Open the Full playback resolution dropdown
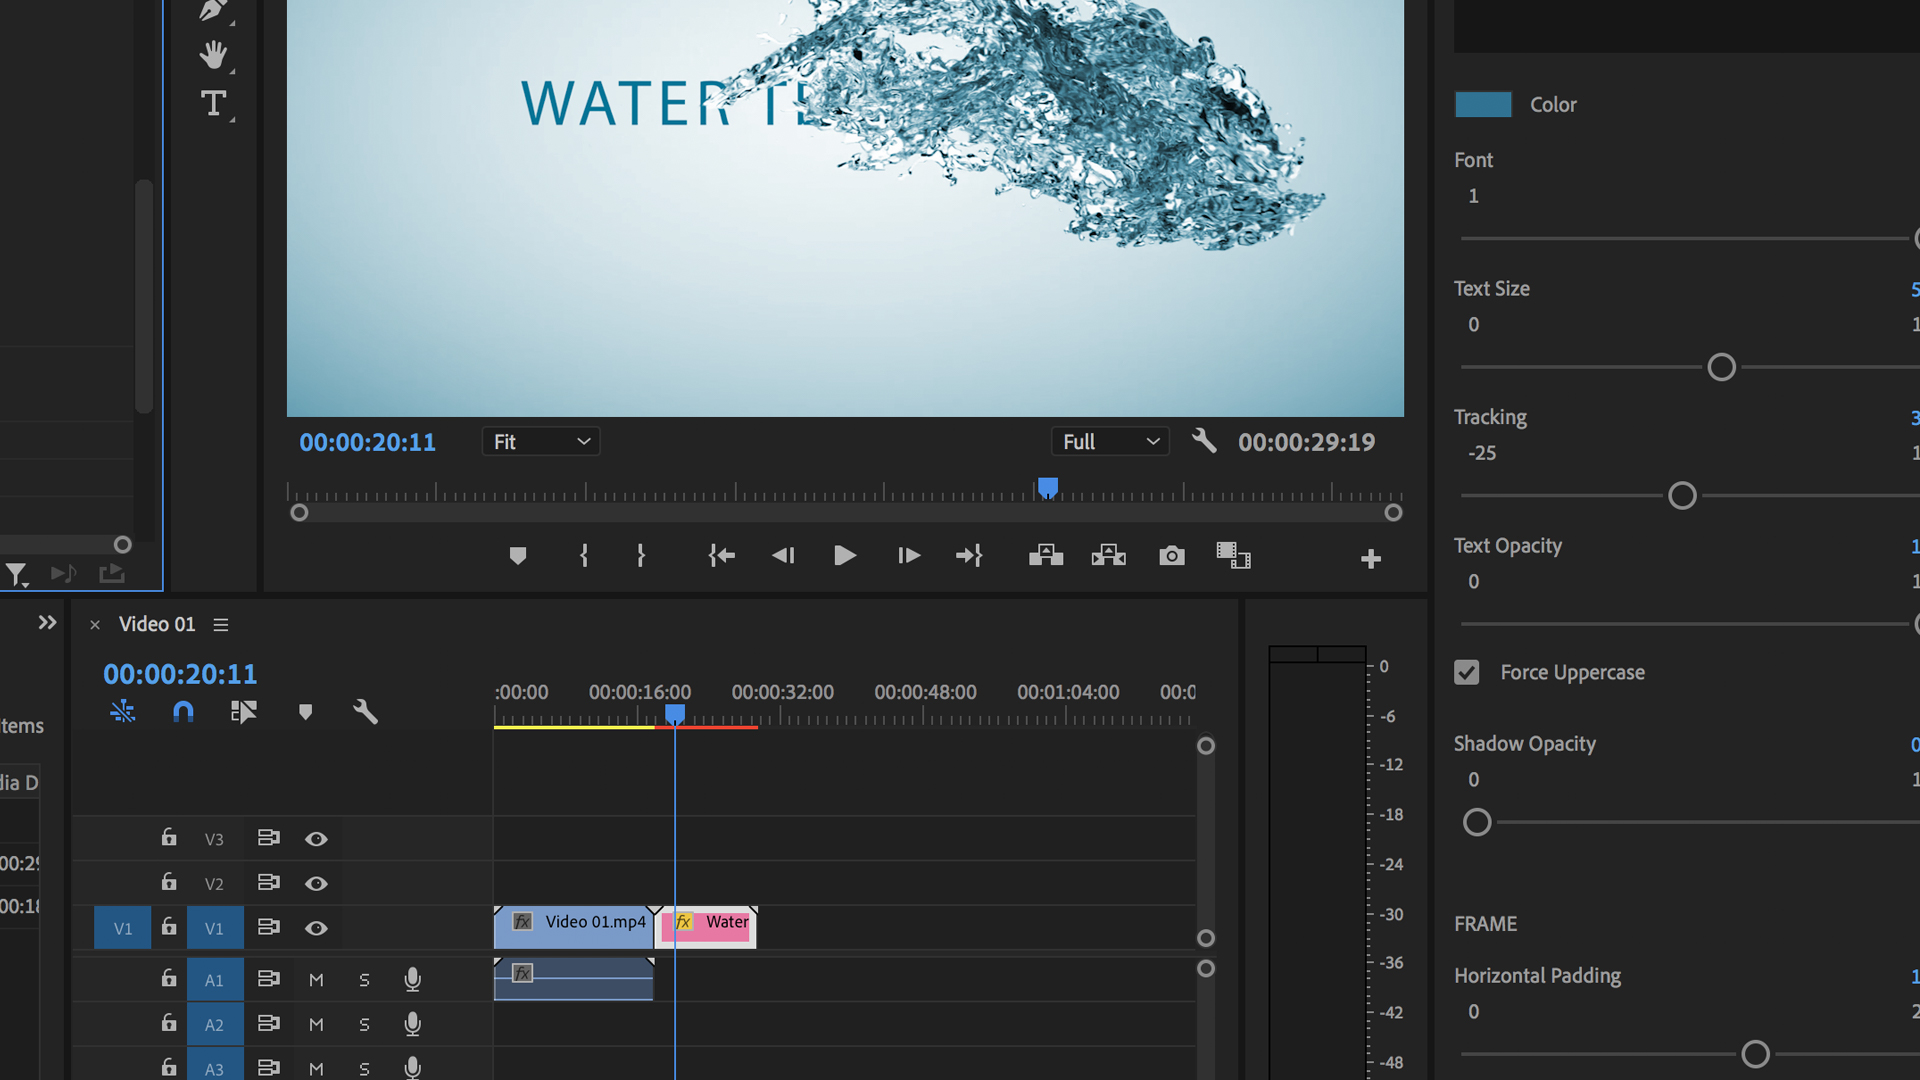 click(x=1109, y=441)
